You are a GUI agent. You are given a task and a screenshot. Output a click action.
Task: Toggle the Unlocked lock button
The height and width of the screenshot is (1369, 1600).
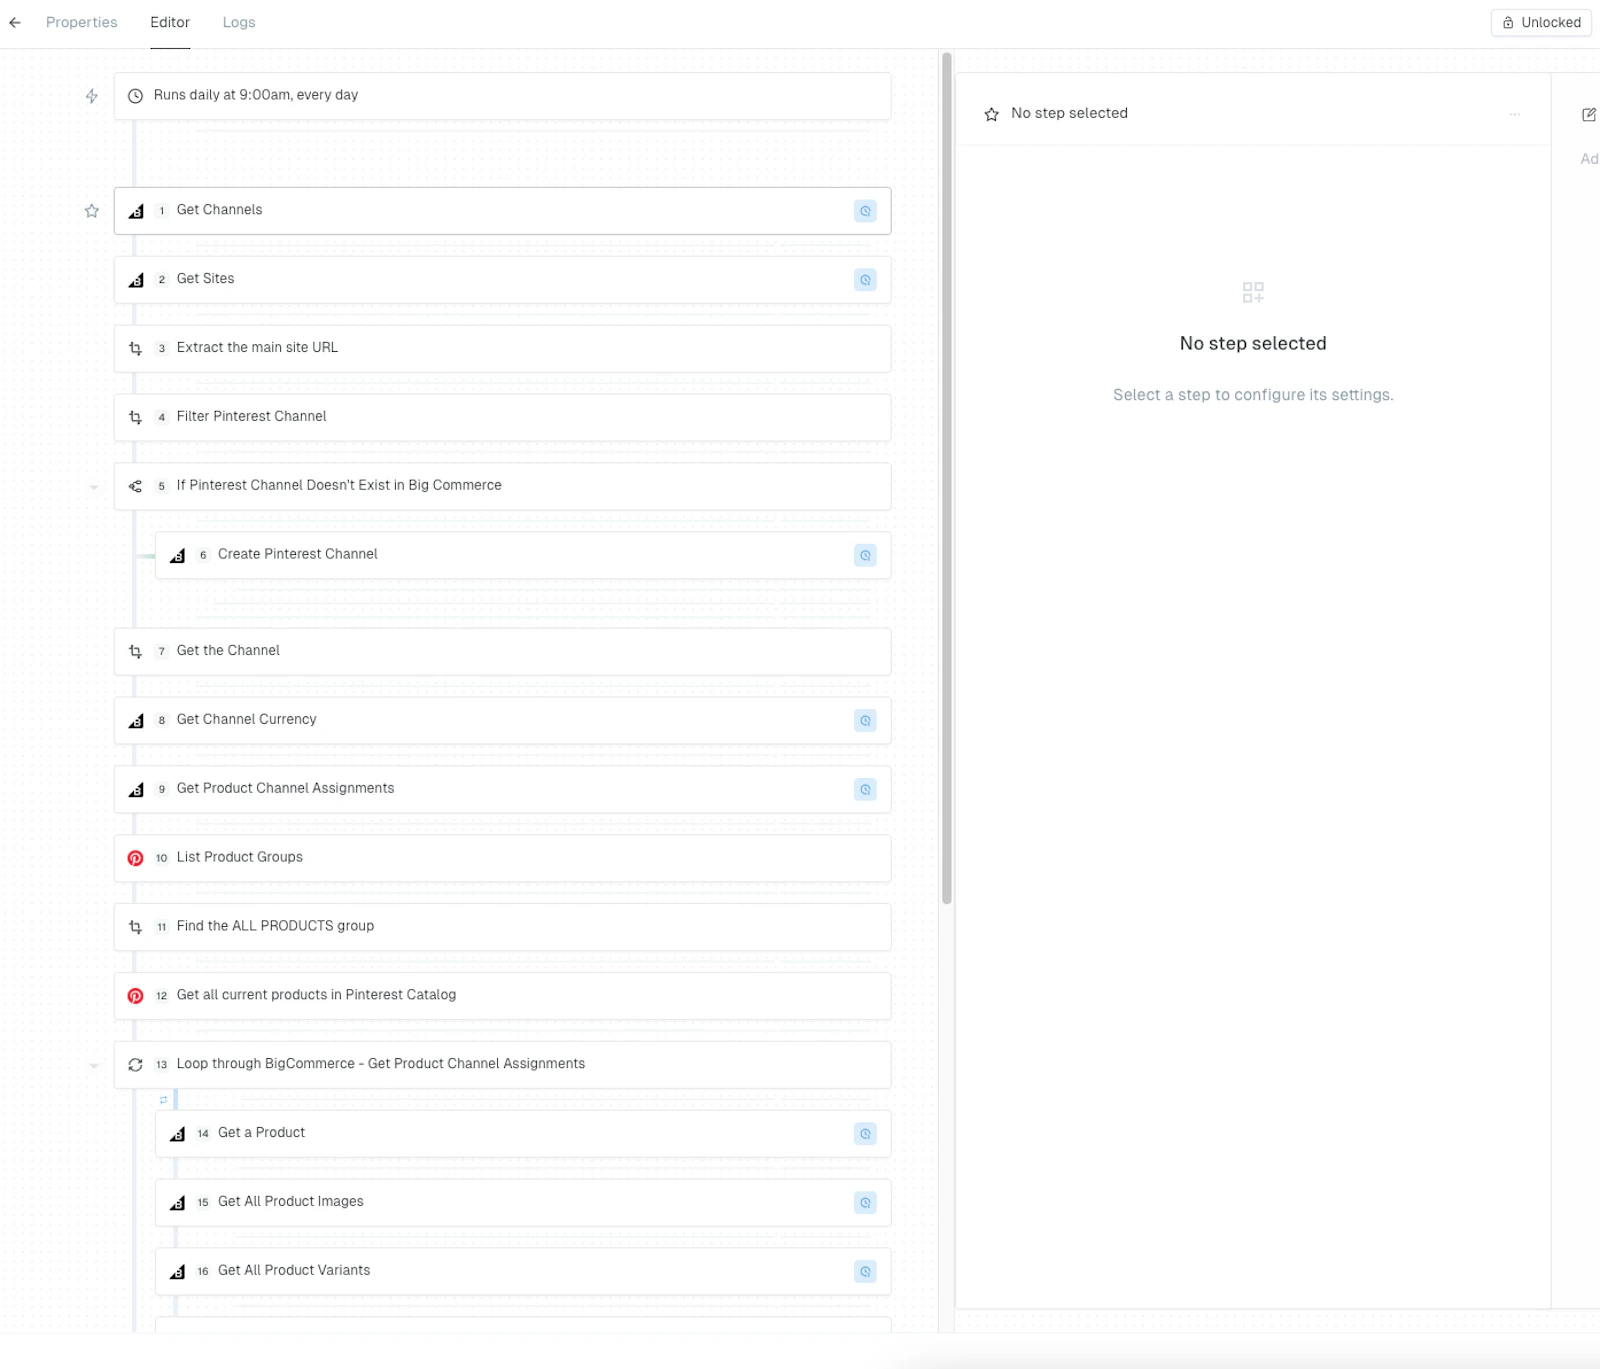[x=1541, y=23]
